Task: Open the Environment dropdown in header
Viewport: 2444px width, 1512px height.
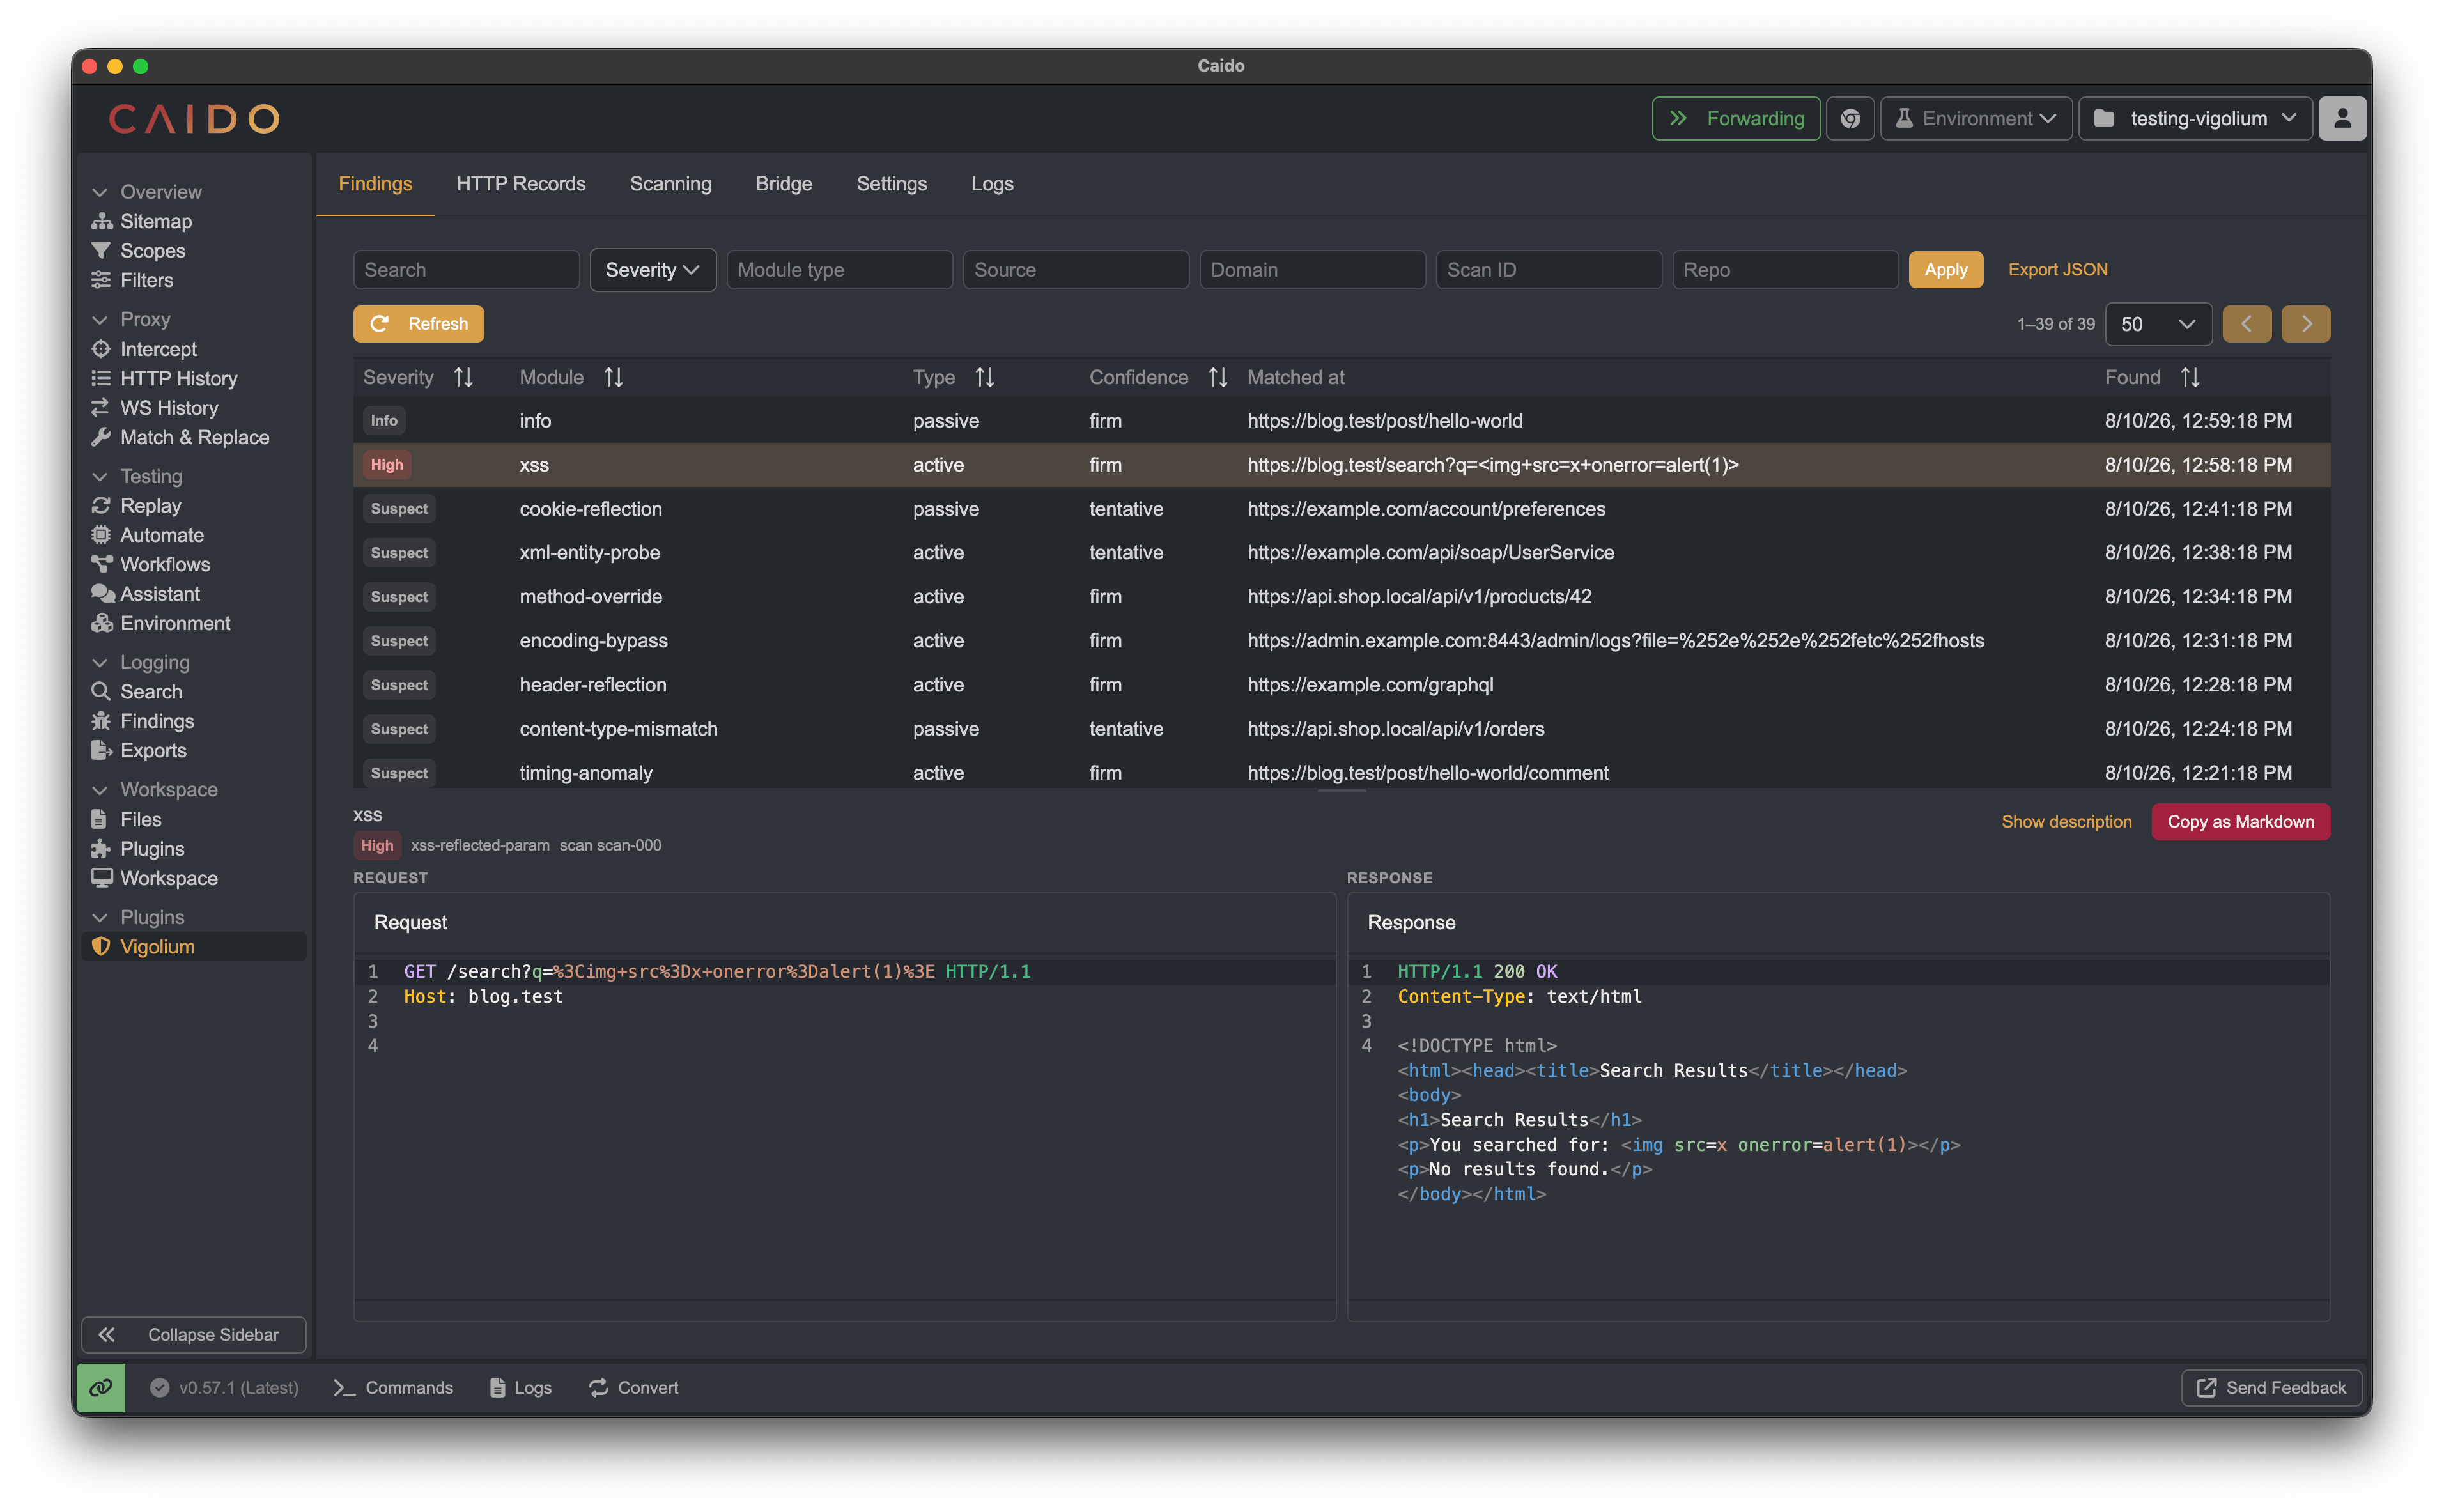Action: (x=1975, y=118)
